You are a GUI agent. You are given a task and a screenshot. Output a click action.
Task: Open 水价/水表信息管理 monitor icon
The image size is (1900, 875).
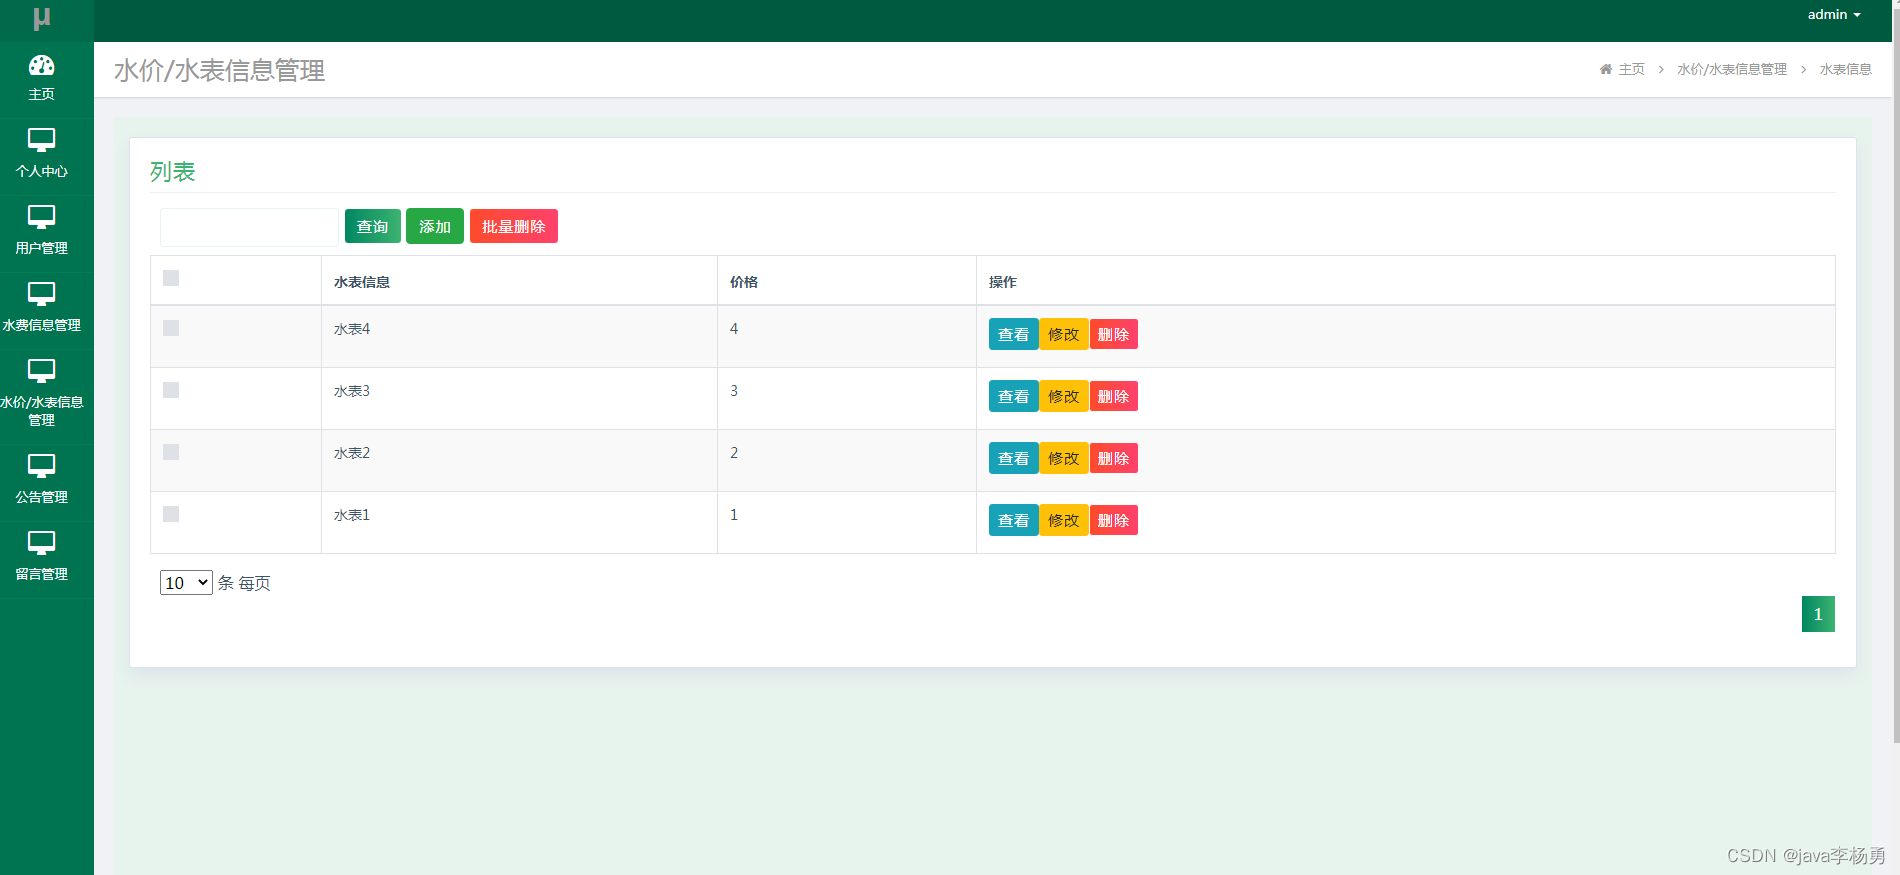(41, 371)
